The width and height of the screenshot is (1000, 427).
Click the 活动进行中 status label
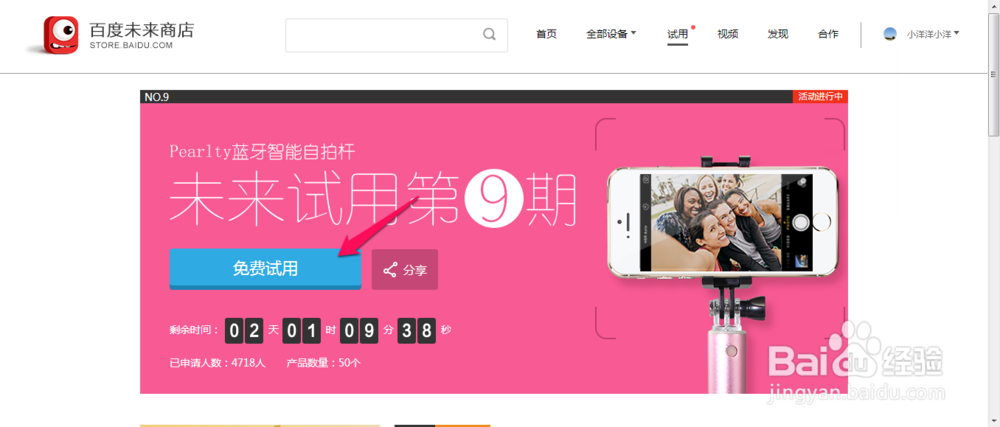(820, 96)
